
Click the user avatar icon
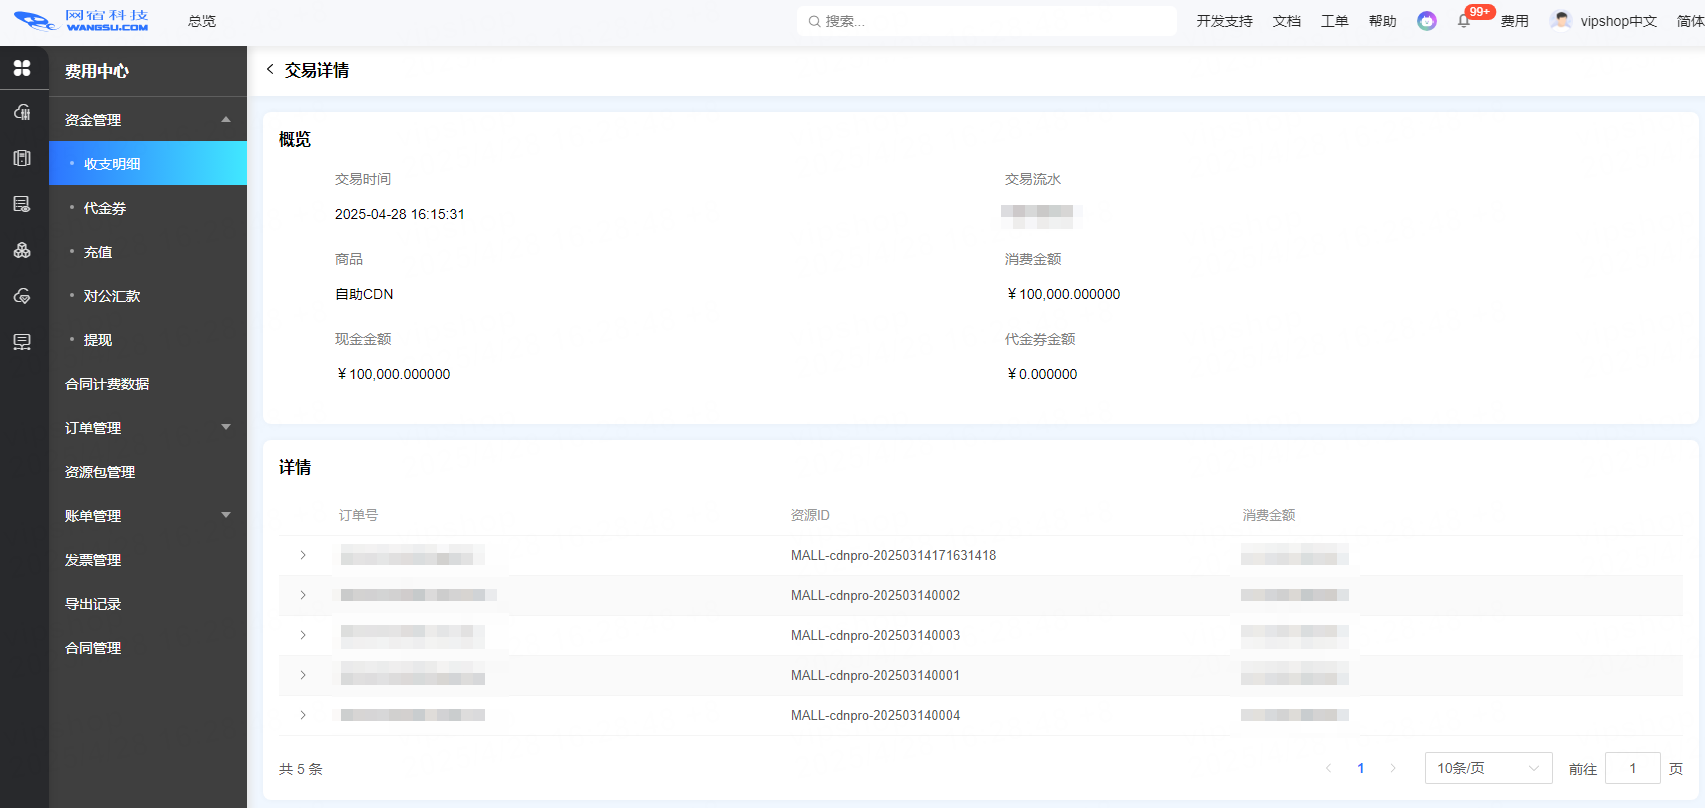[x=1561, y=20]
